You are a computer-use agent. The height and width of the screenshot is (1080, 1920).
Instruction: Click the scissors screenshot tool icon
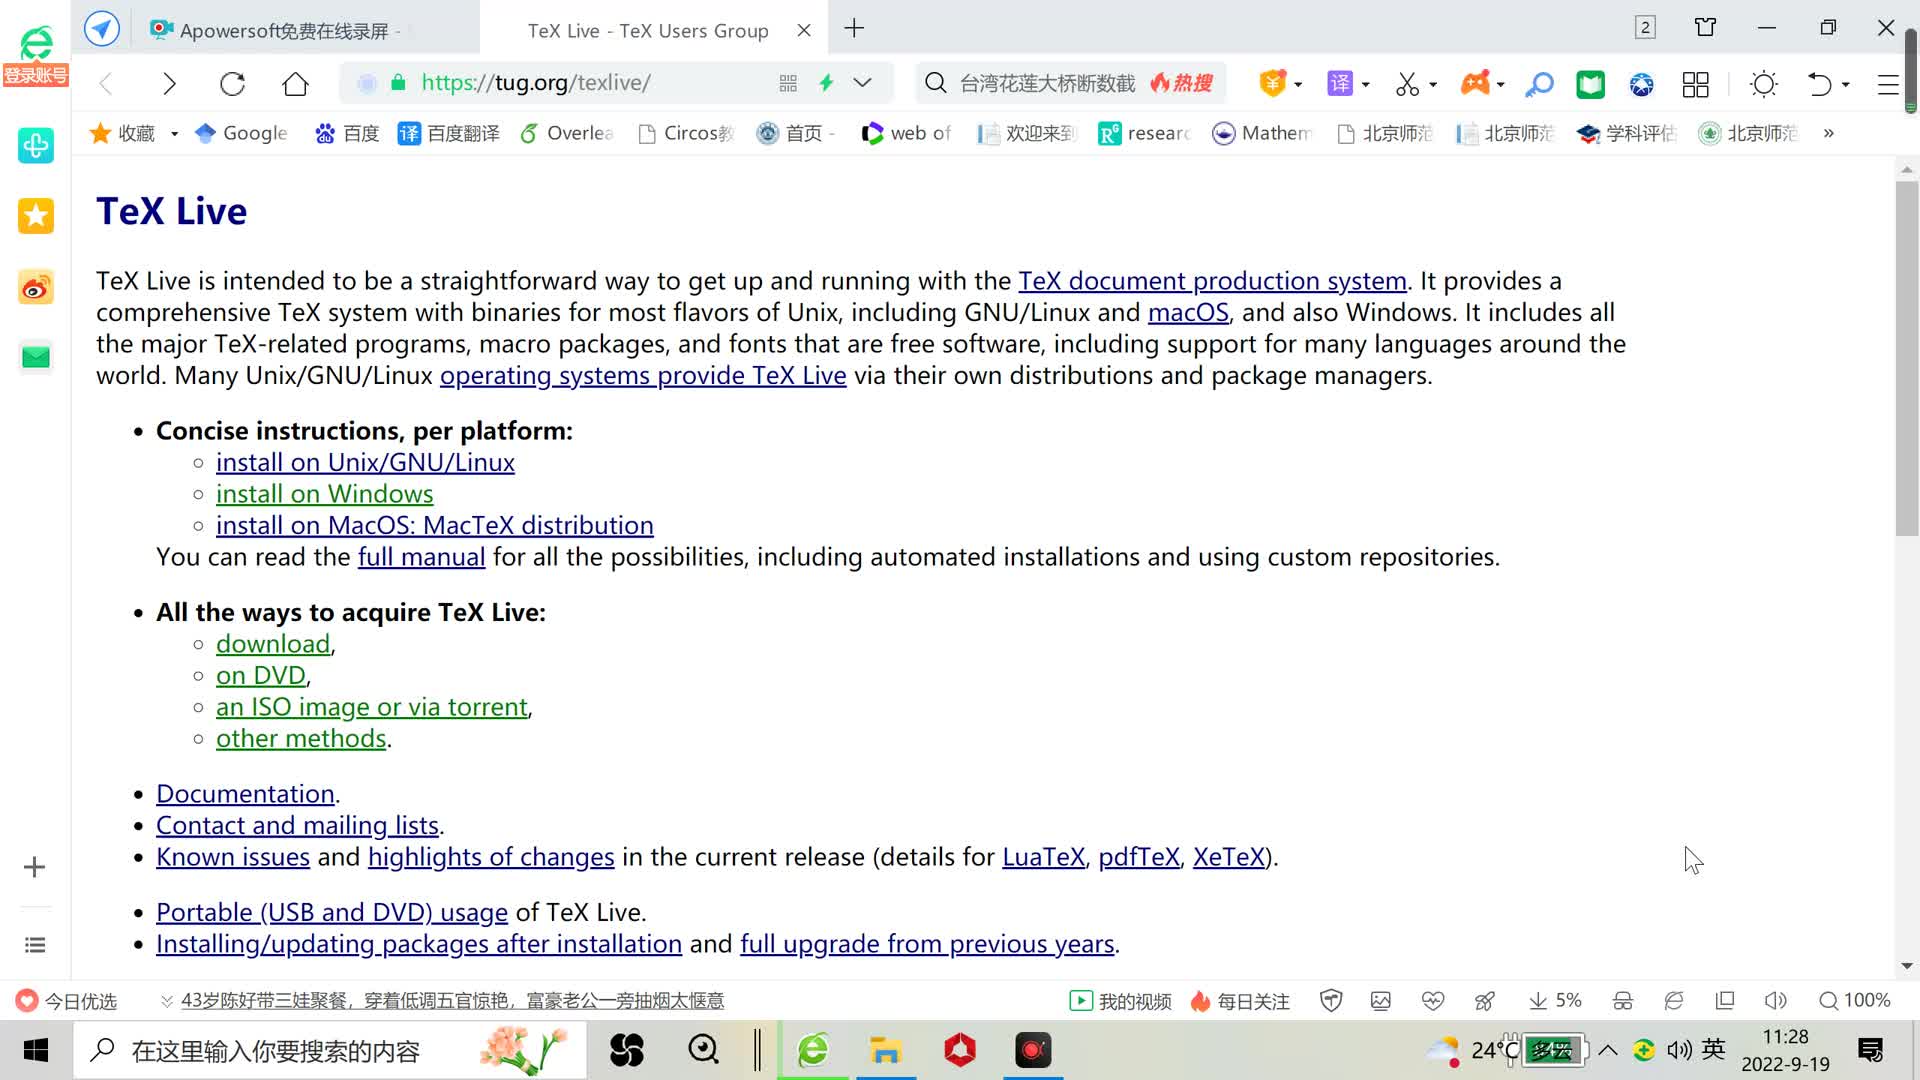pos(1407,84)
